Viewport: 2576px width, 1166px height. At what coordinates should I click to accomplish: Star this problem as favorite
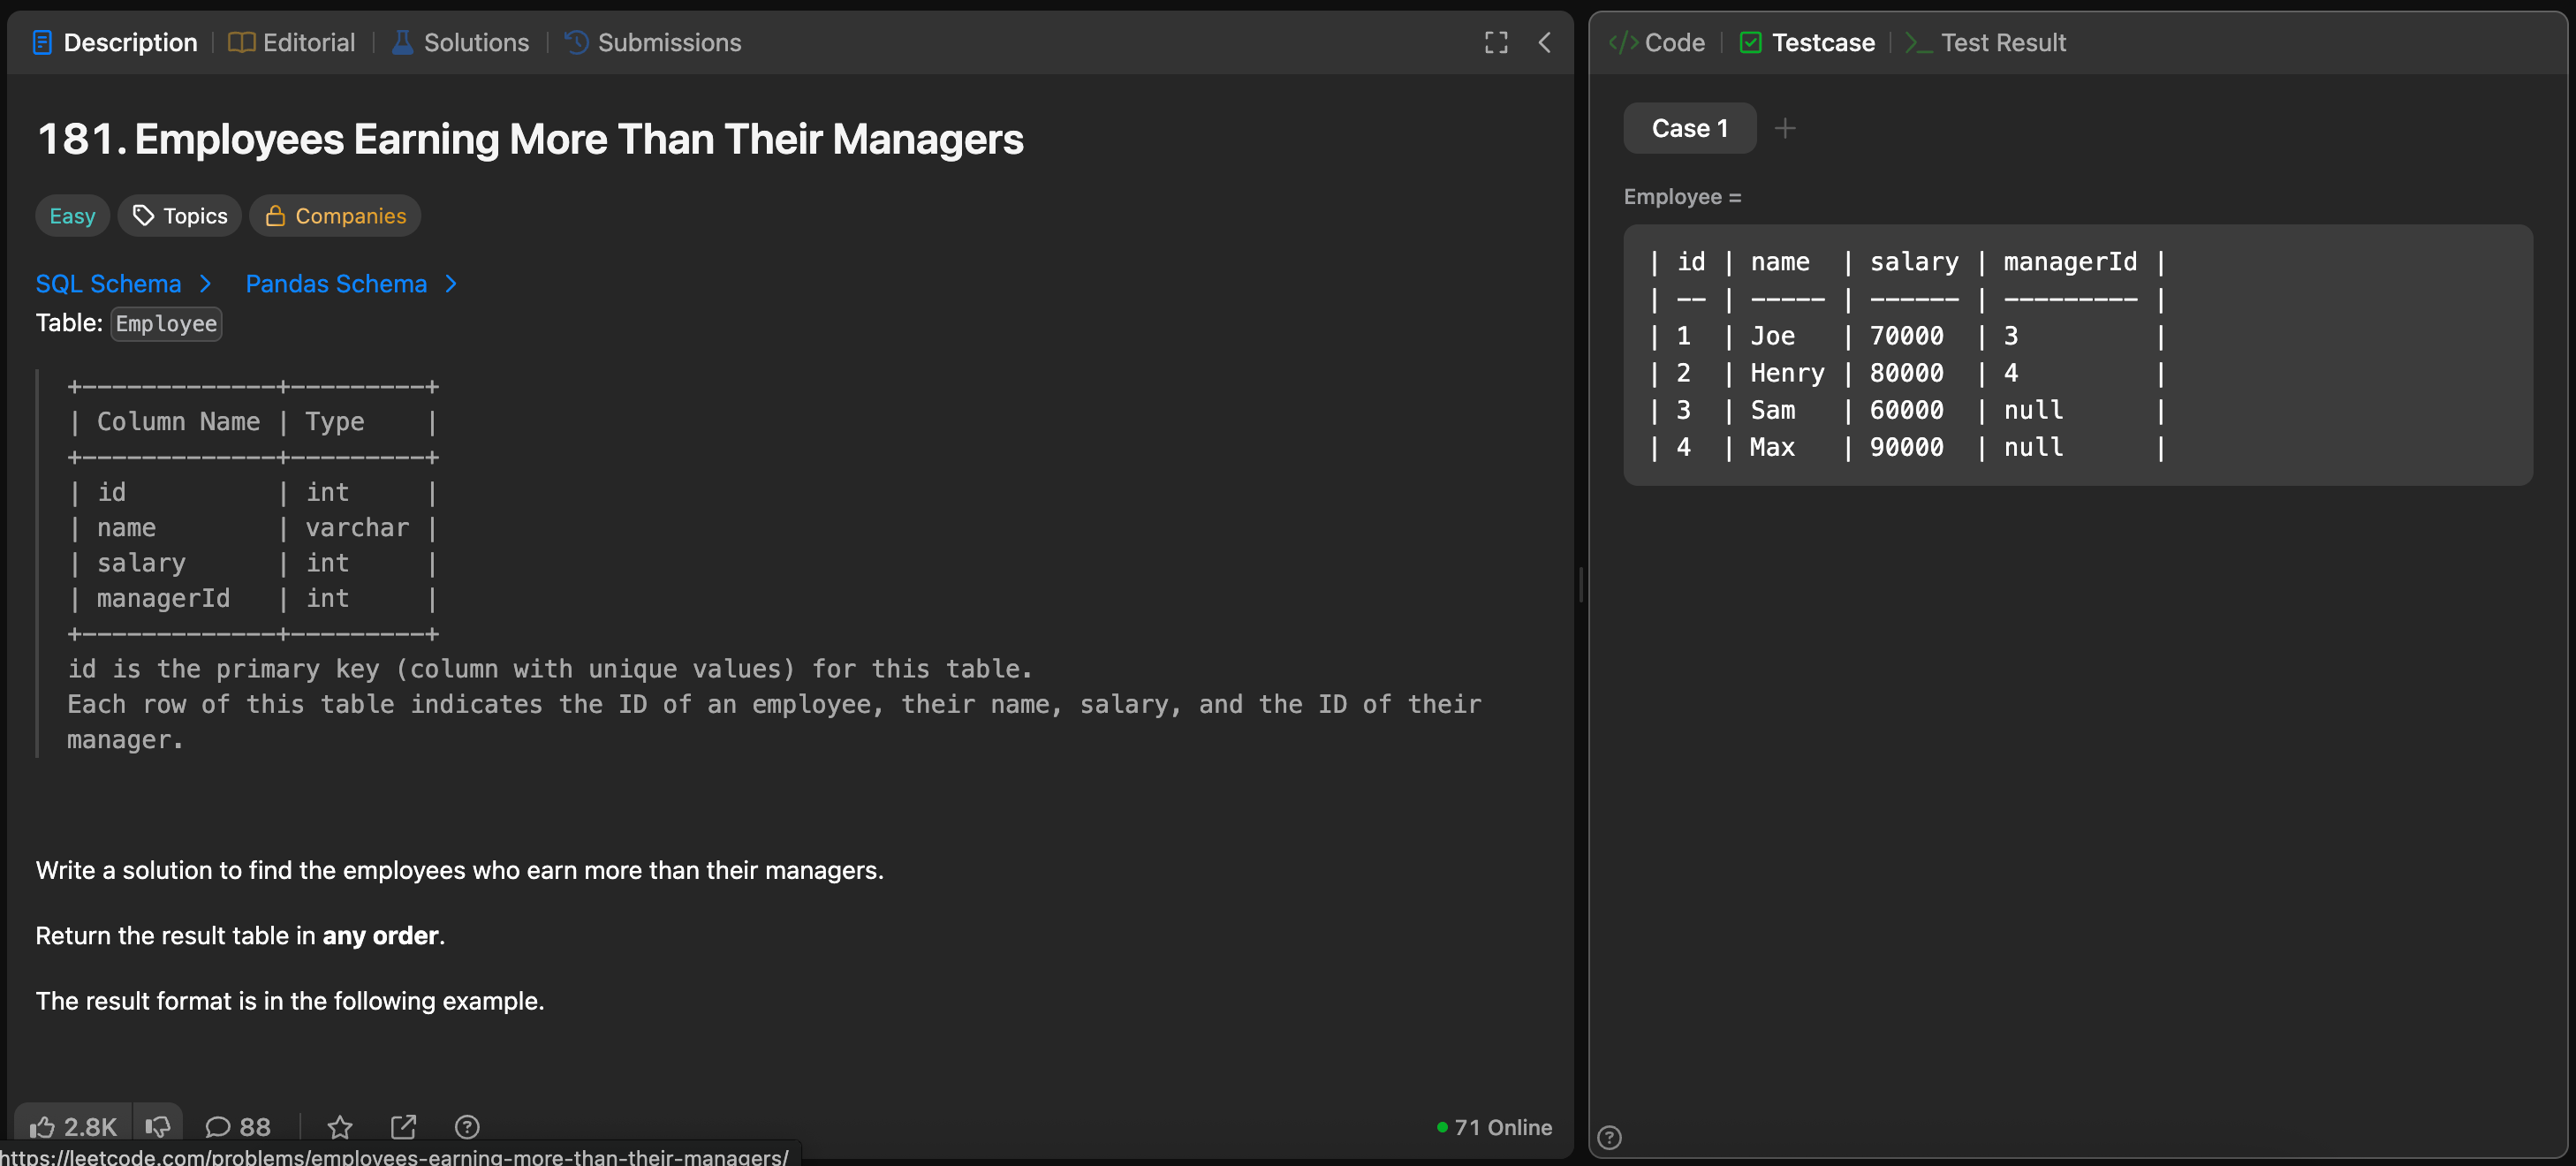(x=340, y=1127)
